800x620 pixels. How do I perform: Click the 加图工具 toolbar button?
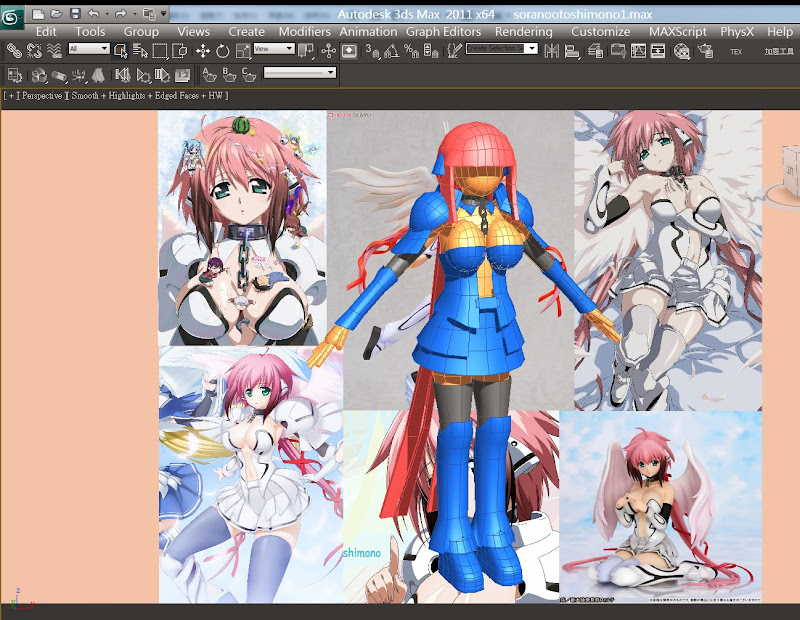click(x=779, y=52)
